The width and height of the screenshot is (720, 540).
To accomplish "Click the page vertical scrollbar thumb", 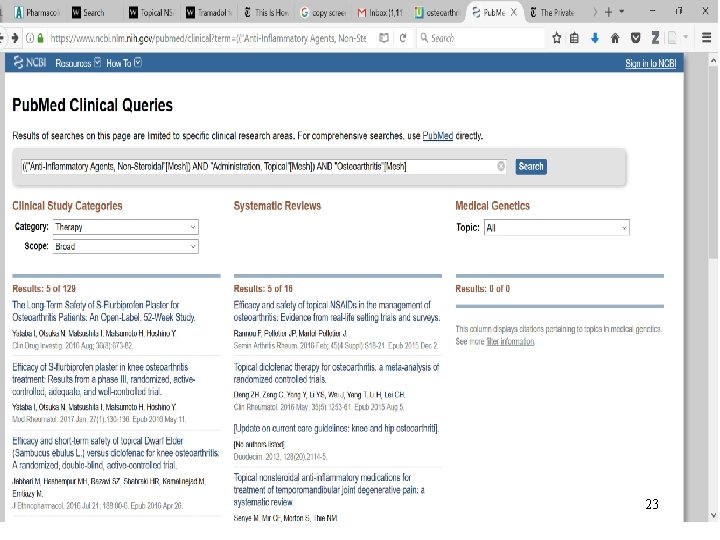I will (x=713, y=162).
